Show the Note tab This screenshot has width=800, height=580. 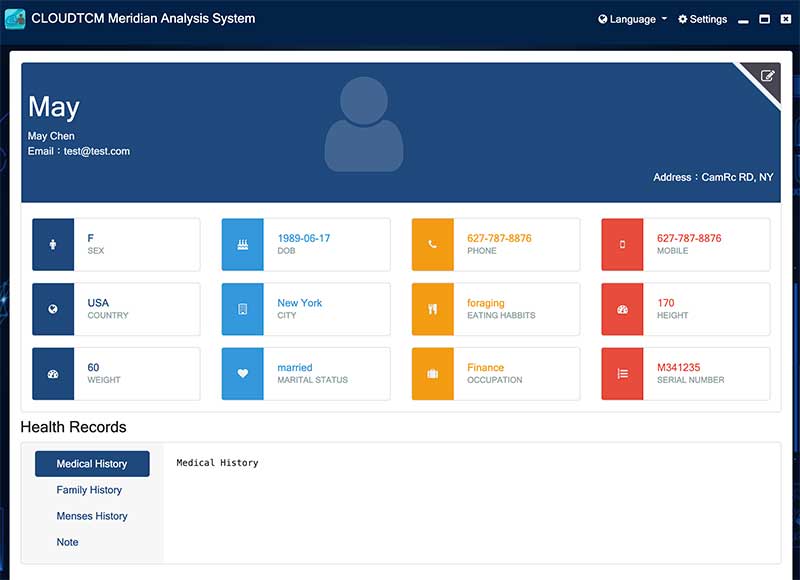67,542
